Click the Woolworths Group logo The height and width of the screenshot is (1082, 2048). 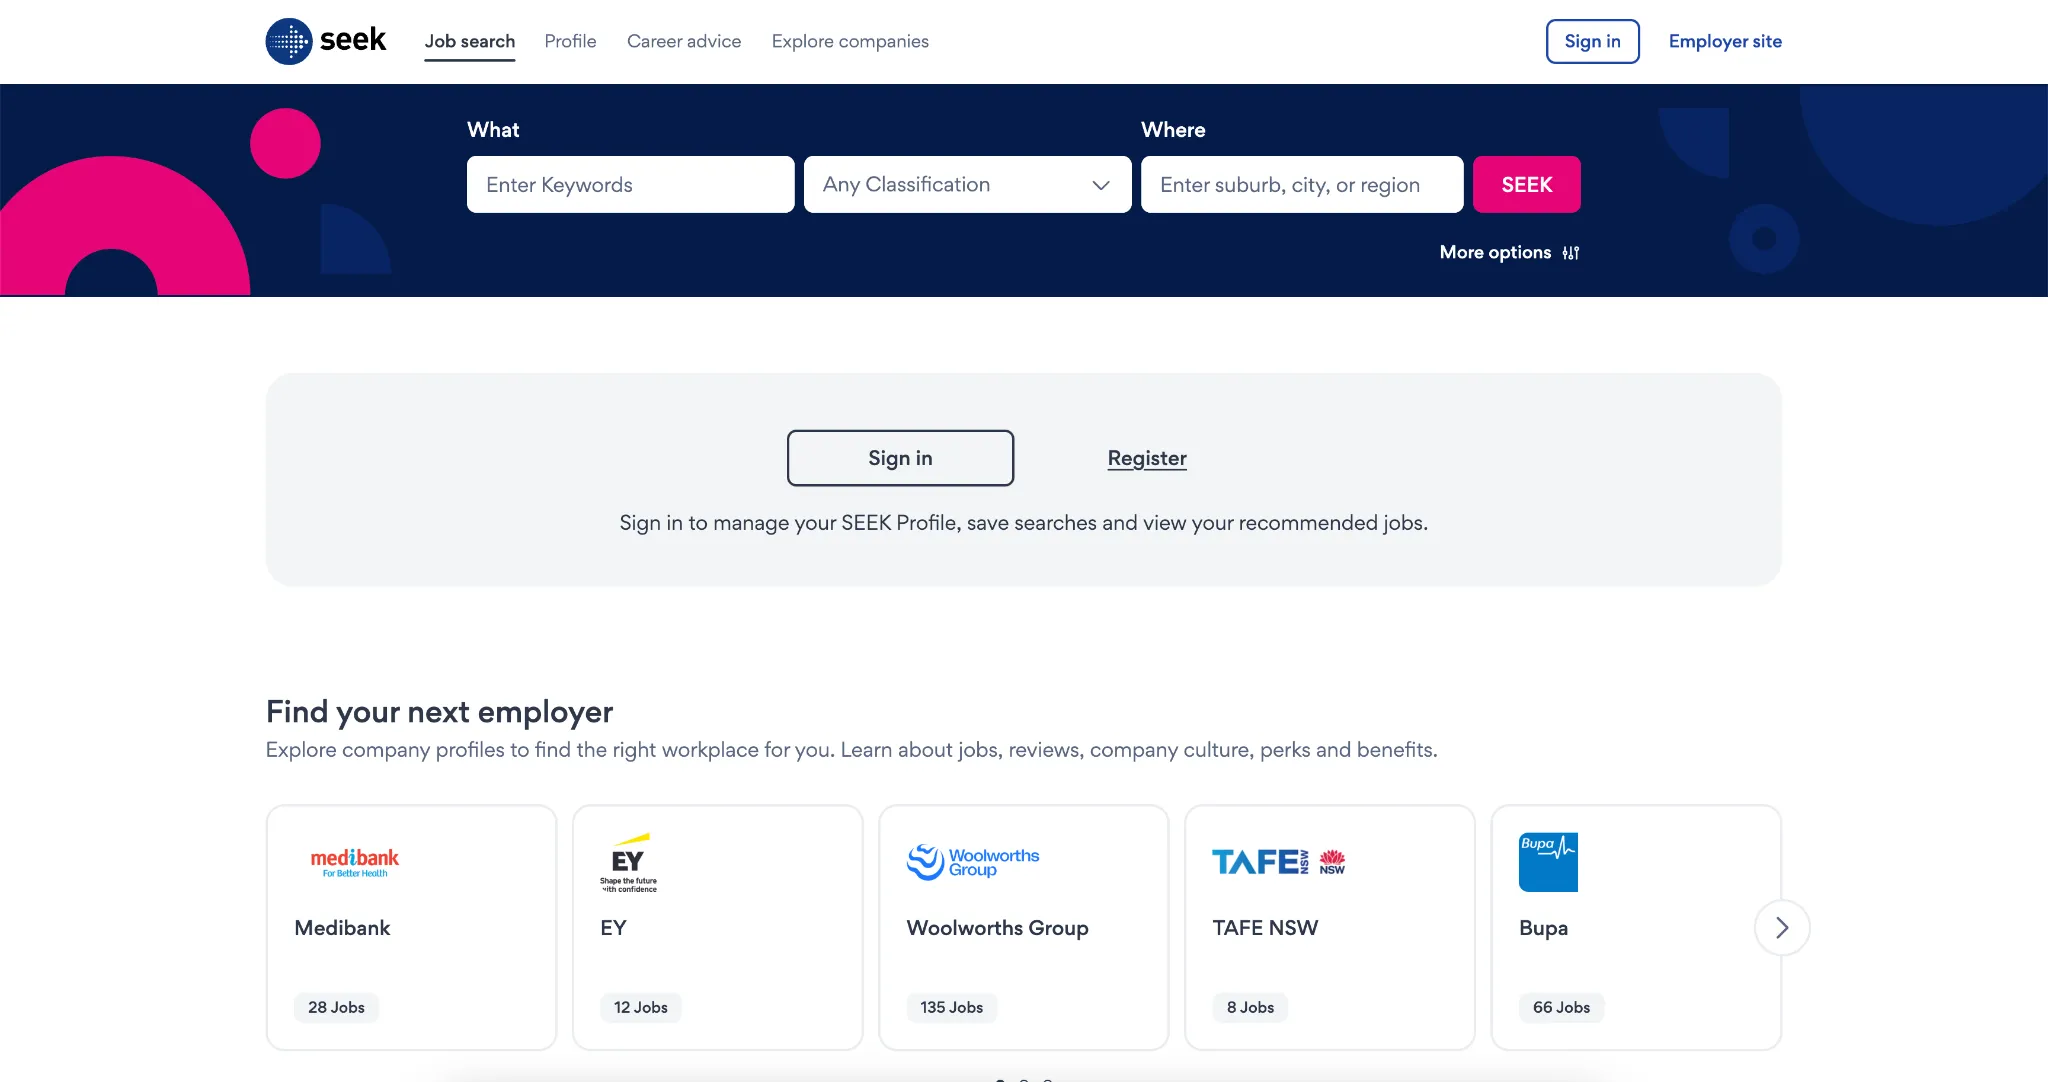tap(973, 862)
